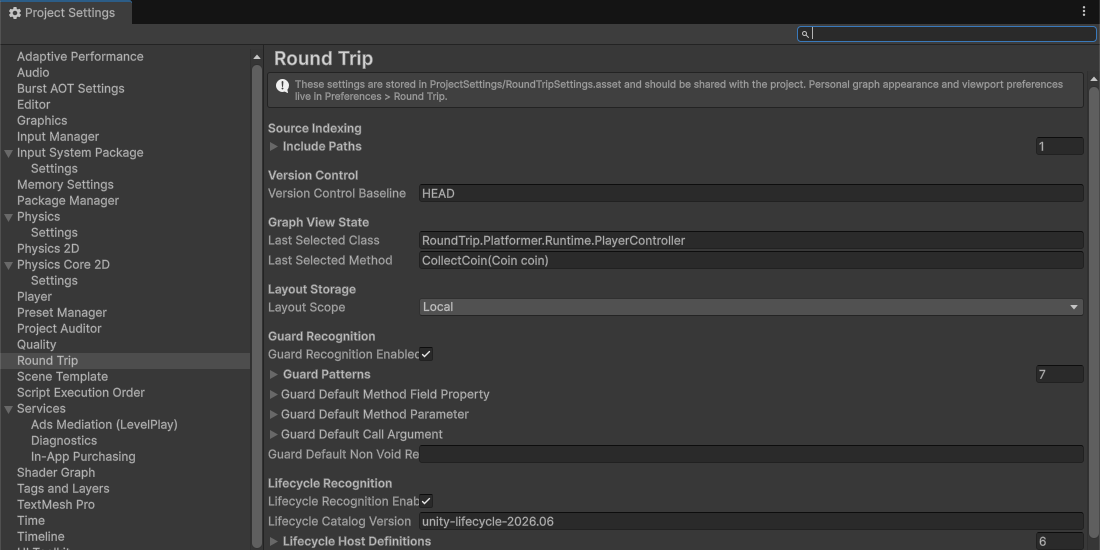Screen dimensions: 1100x550
Task: Open Scene Template settings
Action: pos(62,377)
